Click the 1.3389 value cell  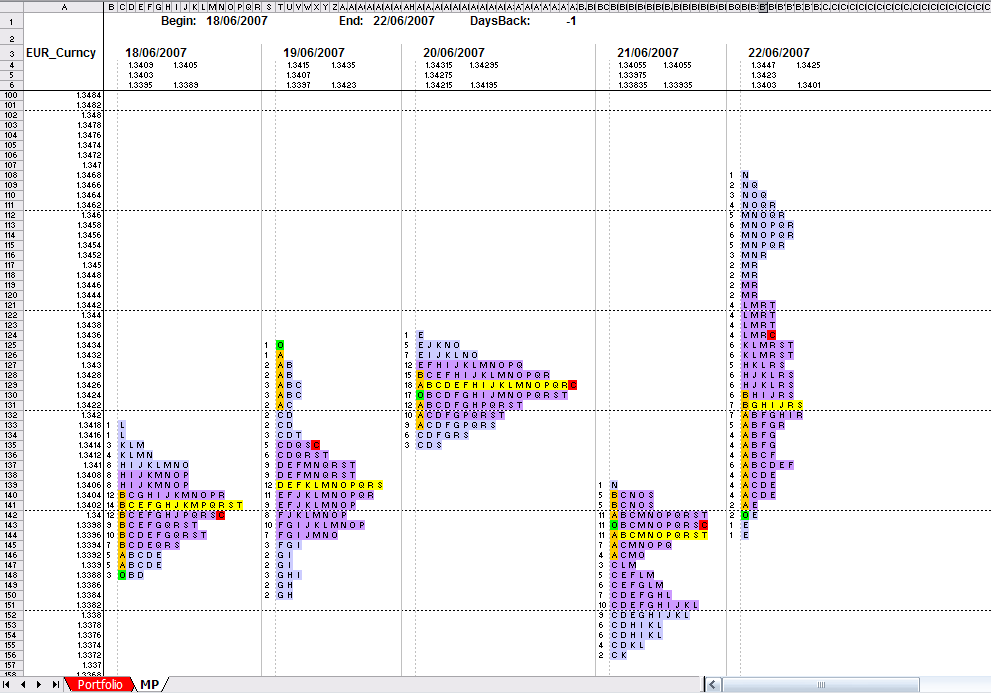(x=186, y=85)
